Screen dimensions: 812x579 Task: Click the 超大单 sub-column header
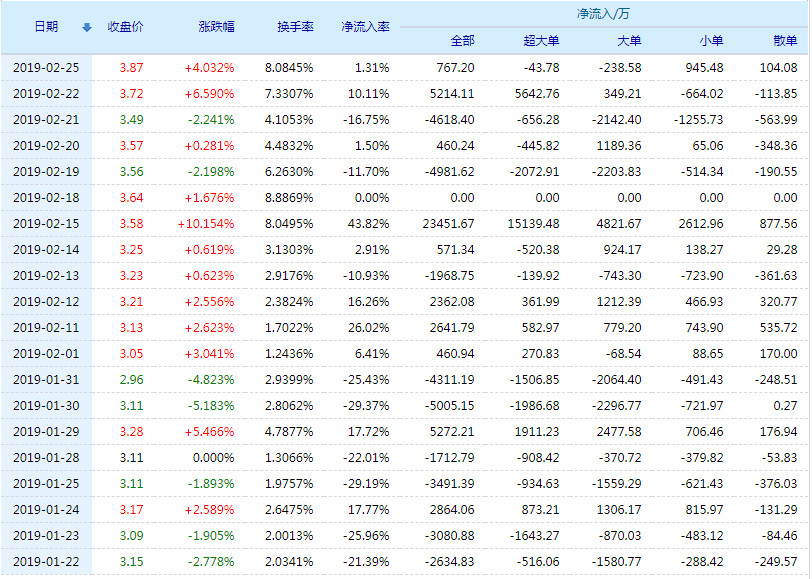click(541, 41)
